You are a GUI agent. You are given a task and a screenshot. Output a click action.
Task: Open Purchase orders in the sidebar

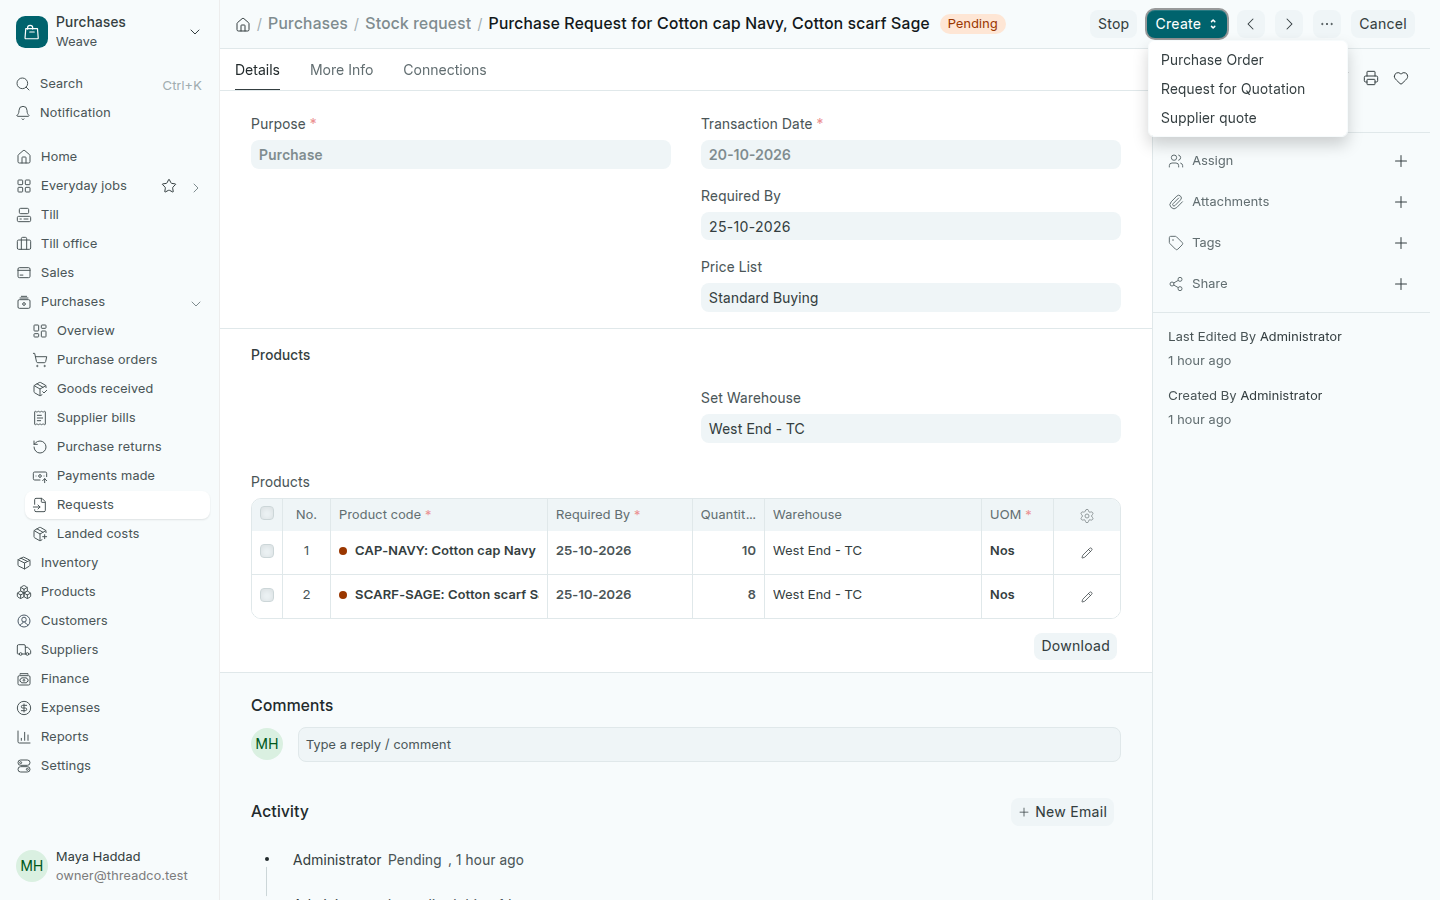118,360
